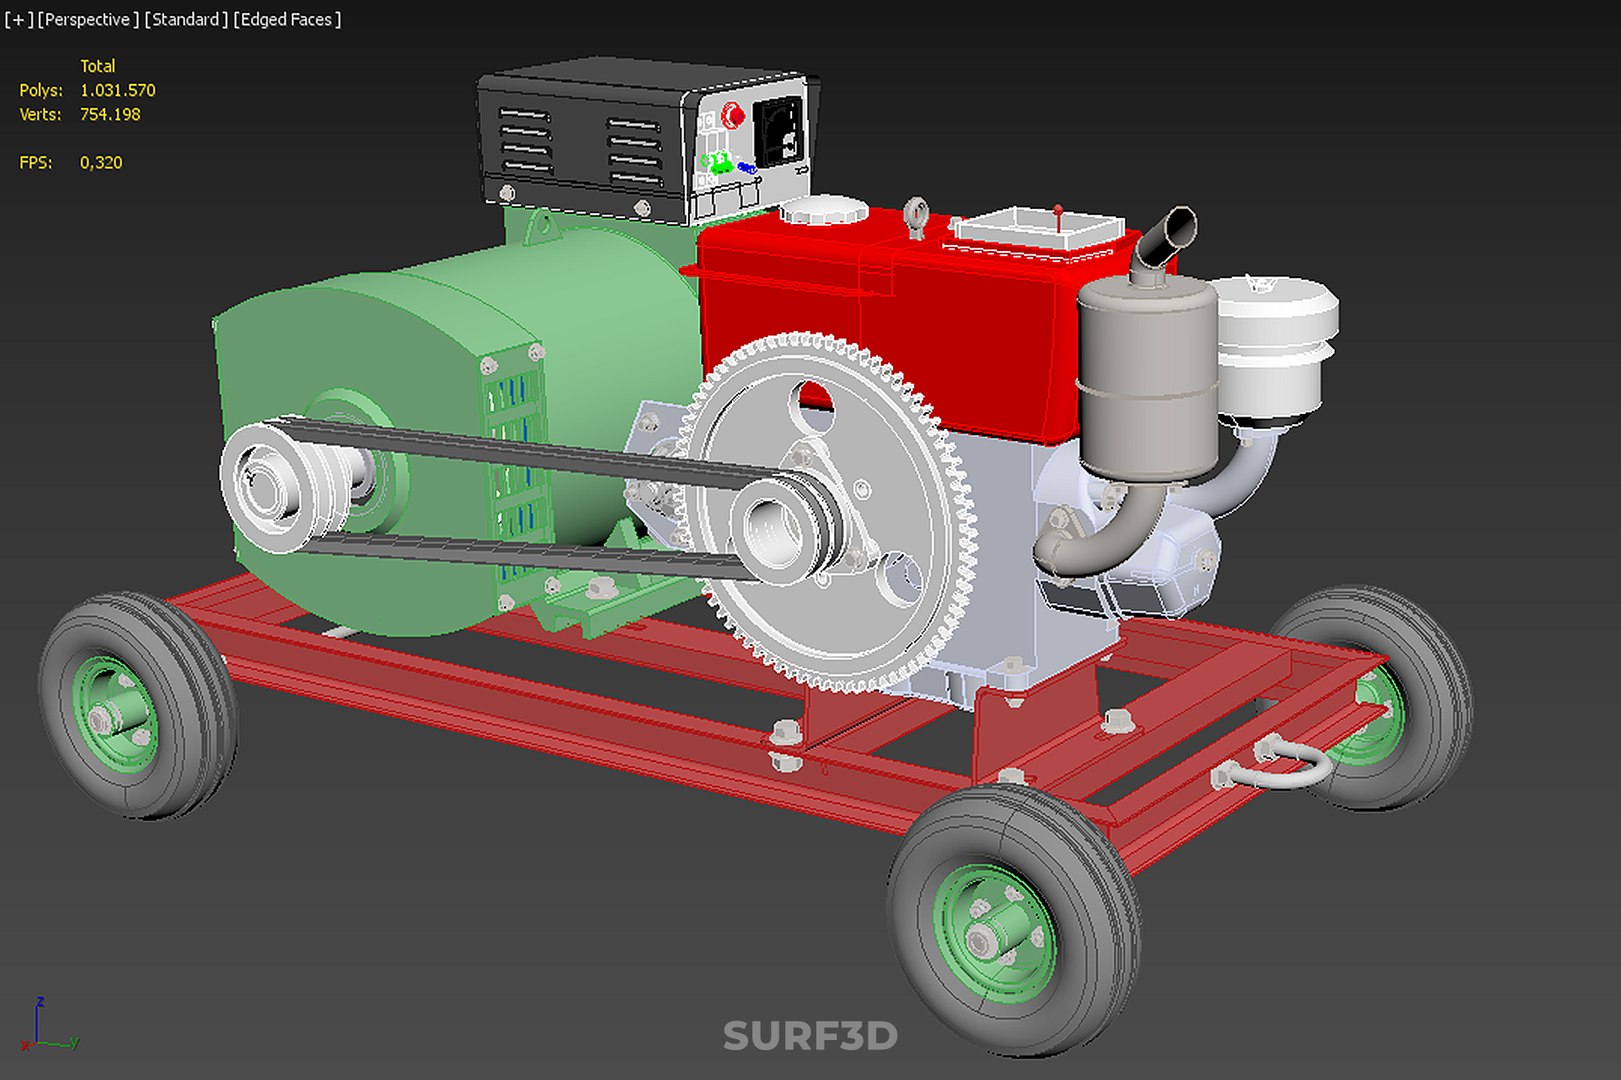This screenshot has height=1080, width=1621.
Task: Select the gray exhaust muffler cylinder
Action: 1146,378
